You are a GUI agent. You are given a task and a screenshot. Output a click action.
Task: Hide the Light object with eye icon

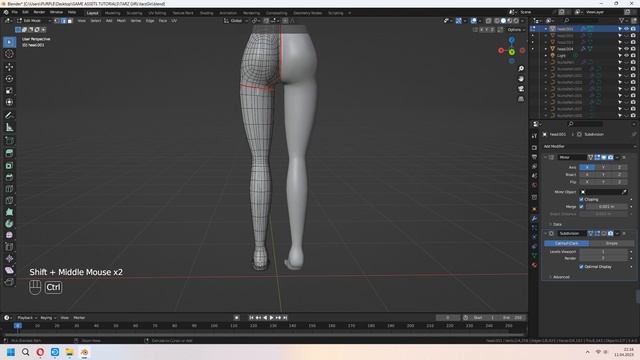626,56
